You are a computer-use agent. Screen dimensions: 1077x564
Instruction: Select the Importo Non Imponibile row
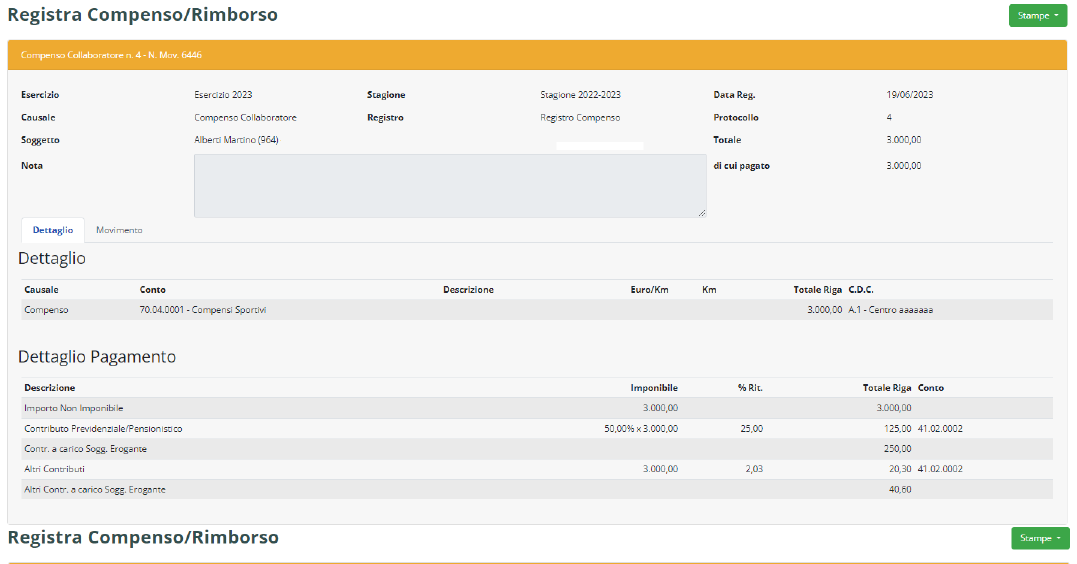point(74,408)
